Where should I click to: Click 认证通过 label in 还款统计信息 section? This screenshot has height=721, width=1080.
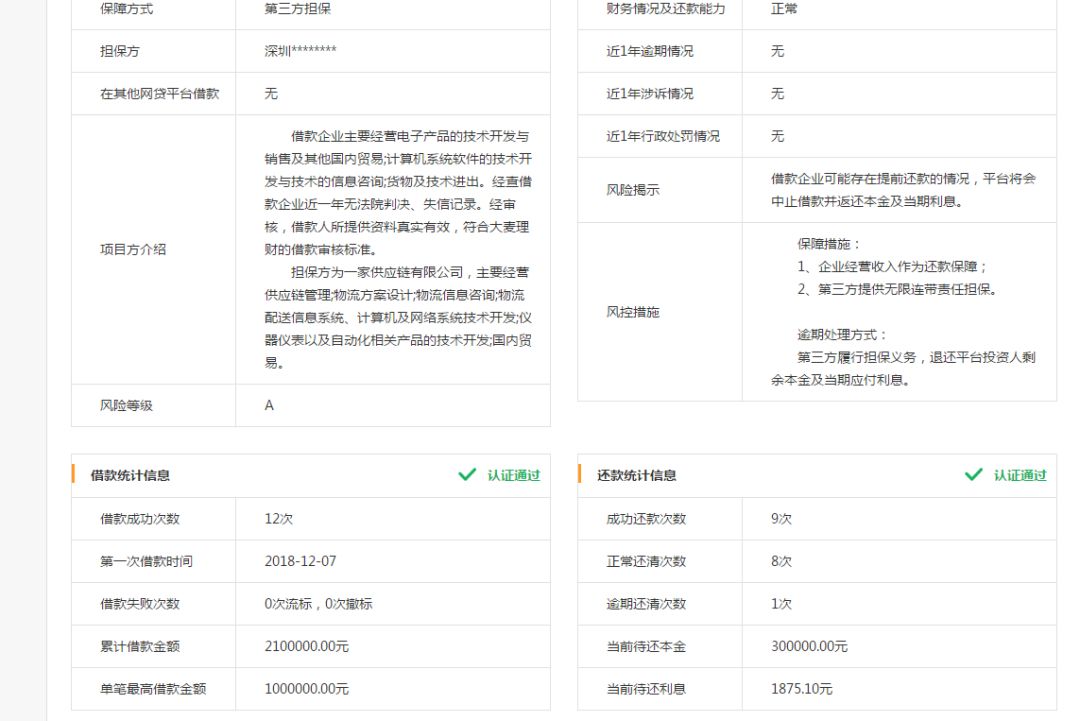coord(1019,476)
